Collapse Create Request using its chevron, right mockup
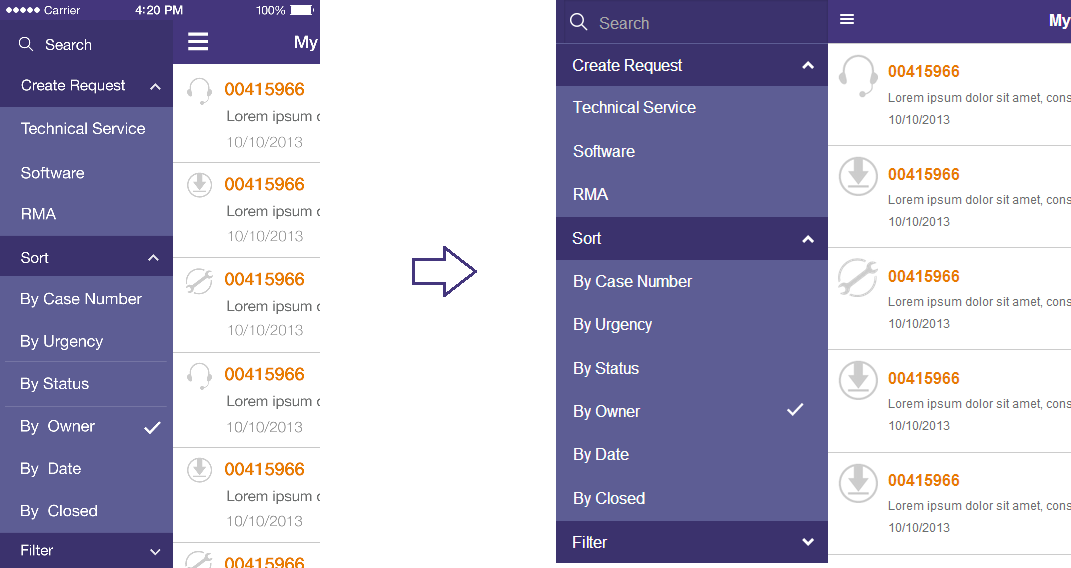 coord(808,66)
